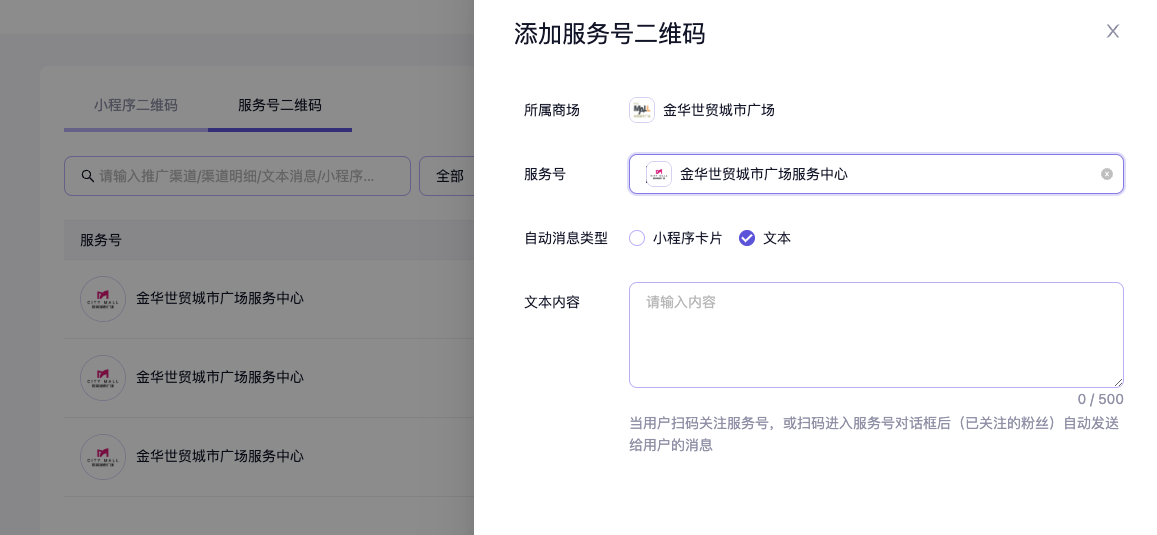Click the second row's City Mall avatar
The image size is (1157, 535).
(x=103, y=378)
